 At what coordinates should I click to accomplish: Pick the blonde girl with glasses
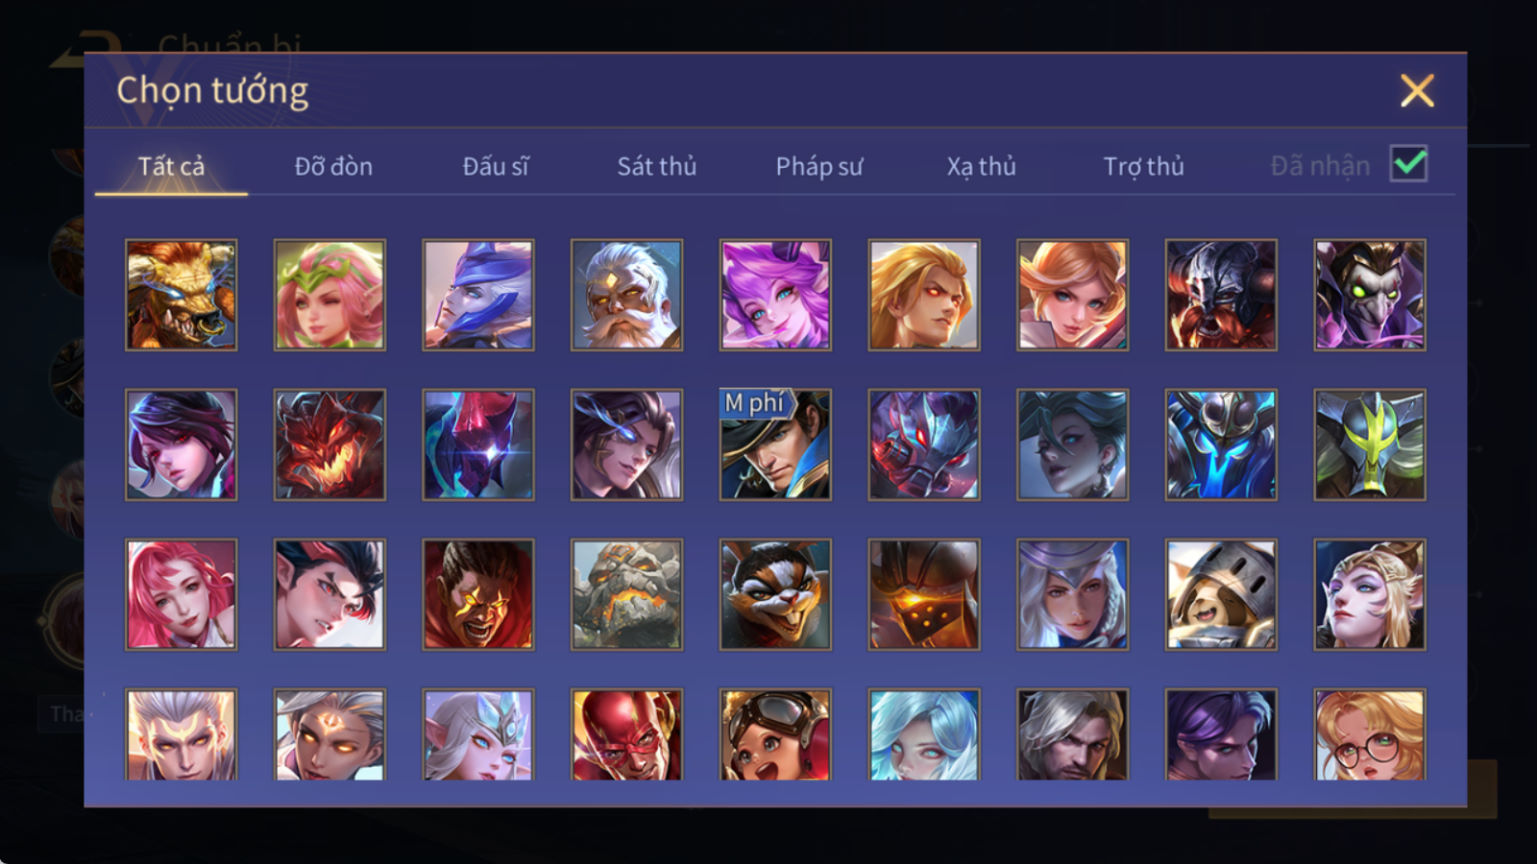tap(1370, 735)
